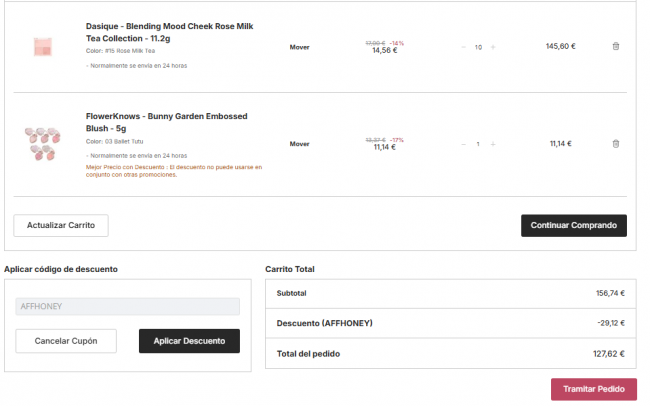This screenshot has height=406, width=650.
Task: Open the FlowerKnows blush thumbnail image
Action: tap(42, 144)
